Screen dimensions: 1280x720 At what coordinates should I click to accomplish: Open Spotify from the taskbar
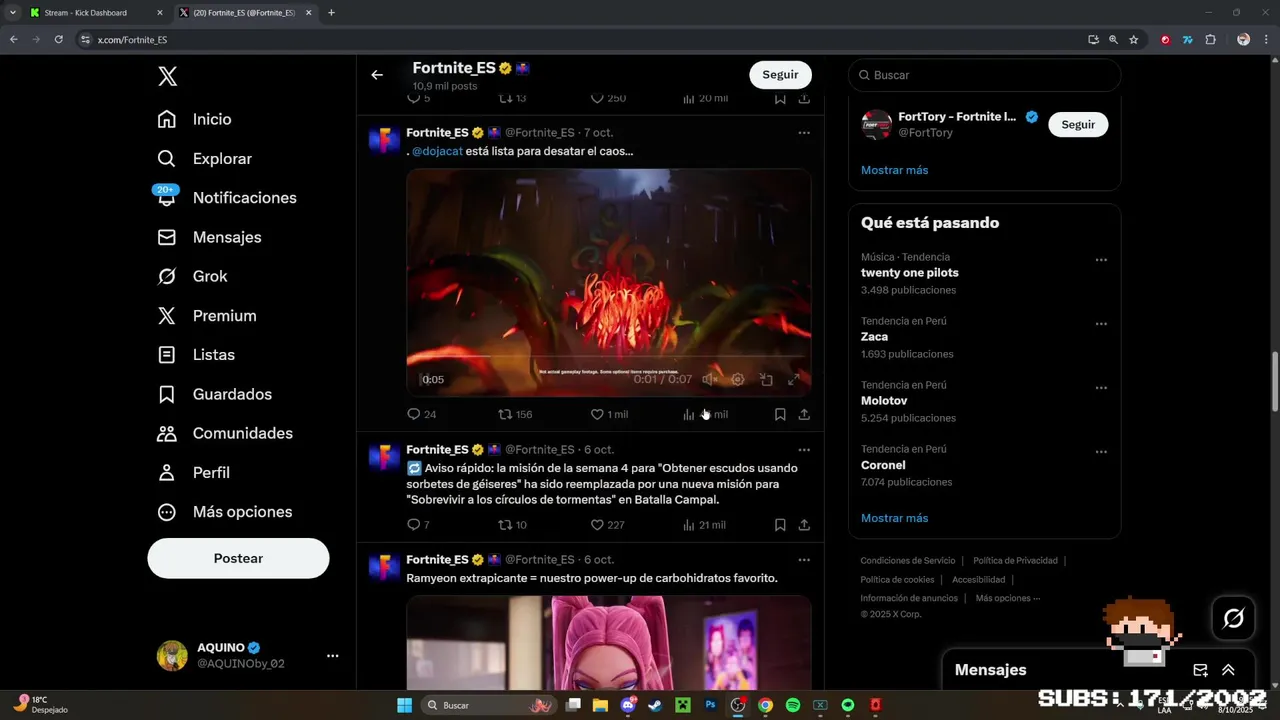click(x=793, y=705)
